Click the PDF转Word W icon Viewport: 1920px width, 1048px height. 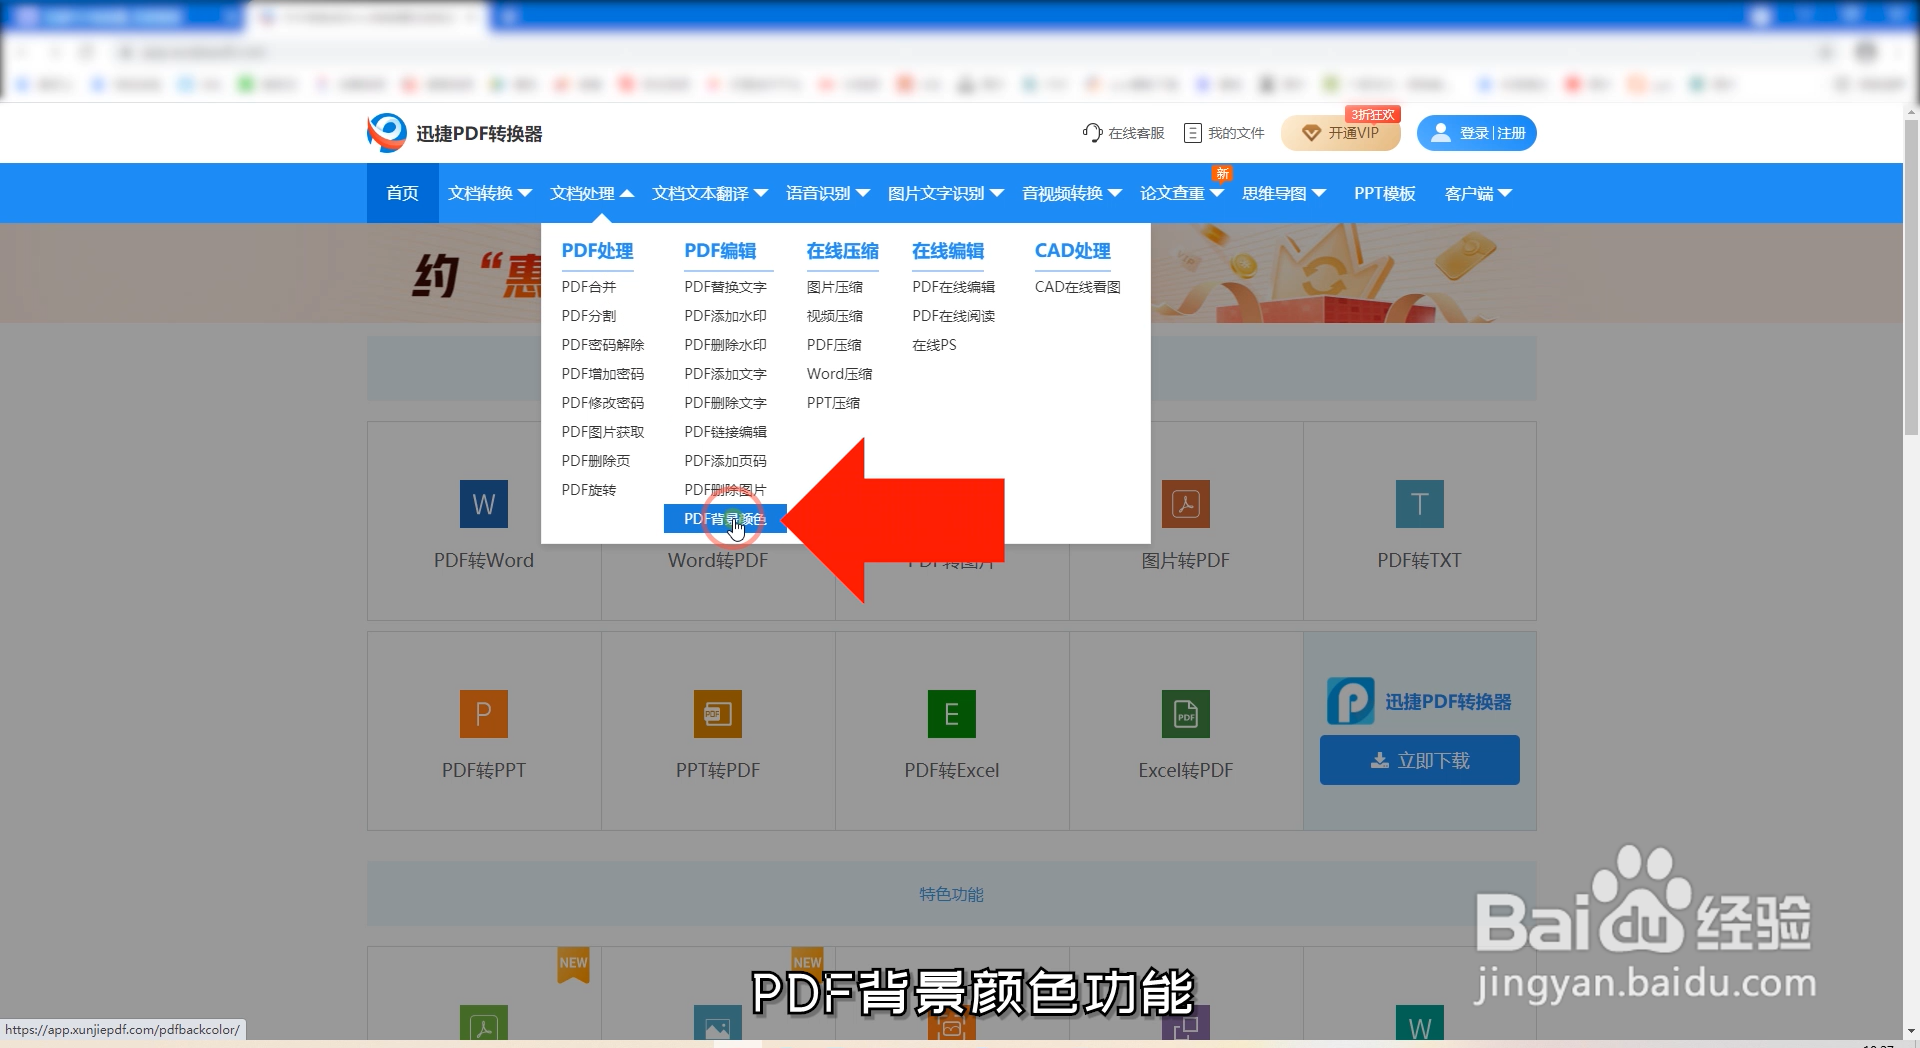pyautogui.click(x=484, y=504)
